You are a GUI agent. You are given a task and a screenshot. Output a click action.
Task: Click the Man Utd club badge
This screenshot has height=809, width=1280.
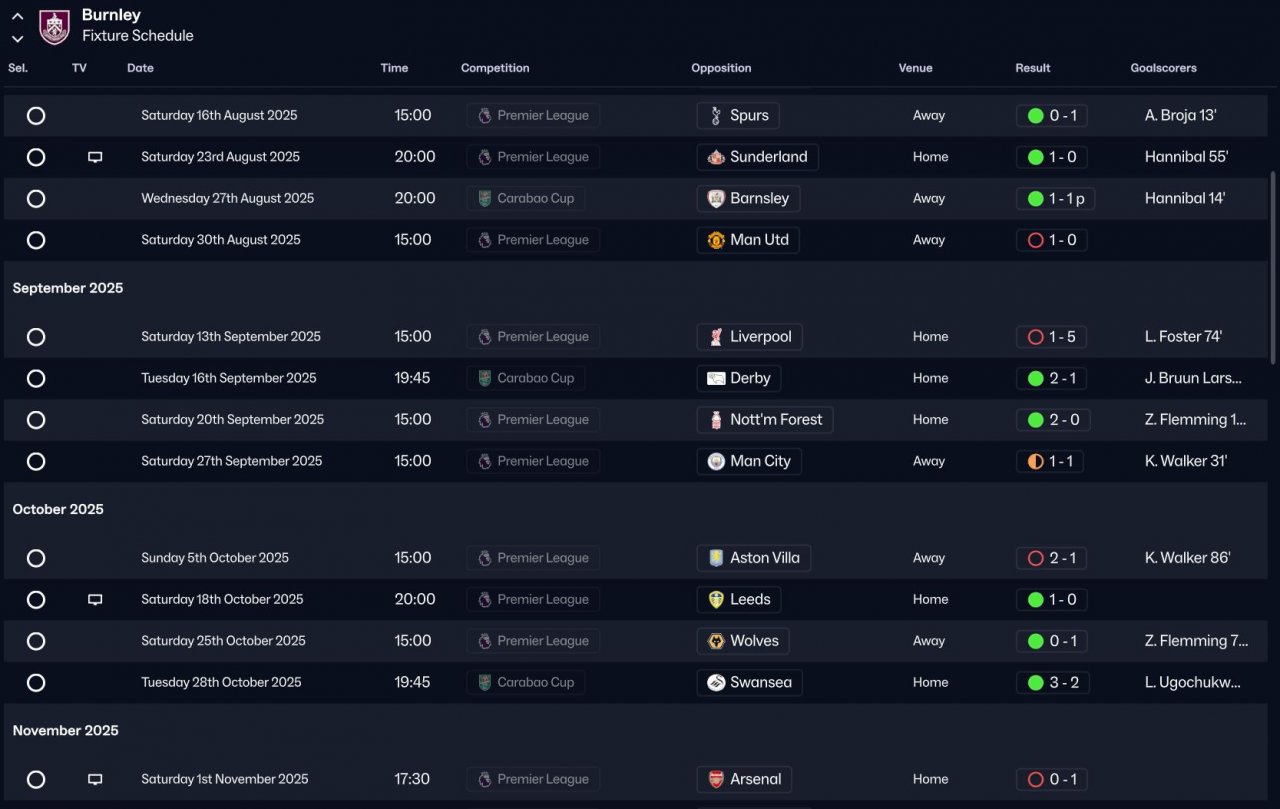tap(715, 240)
